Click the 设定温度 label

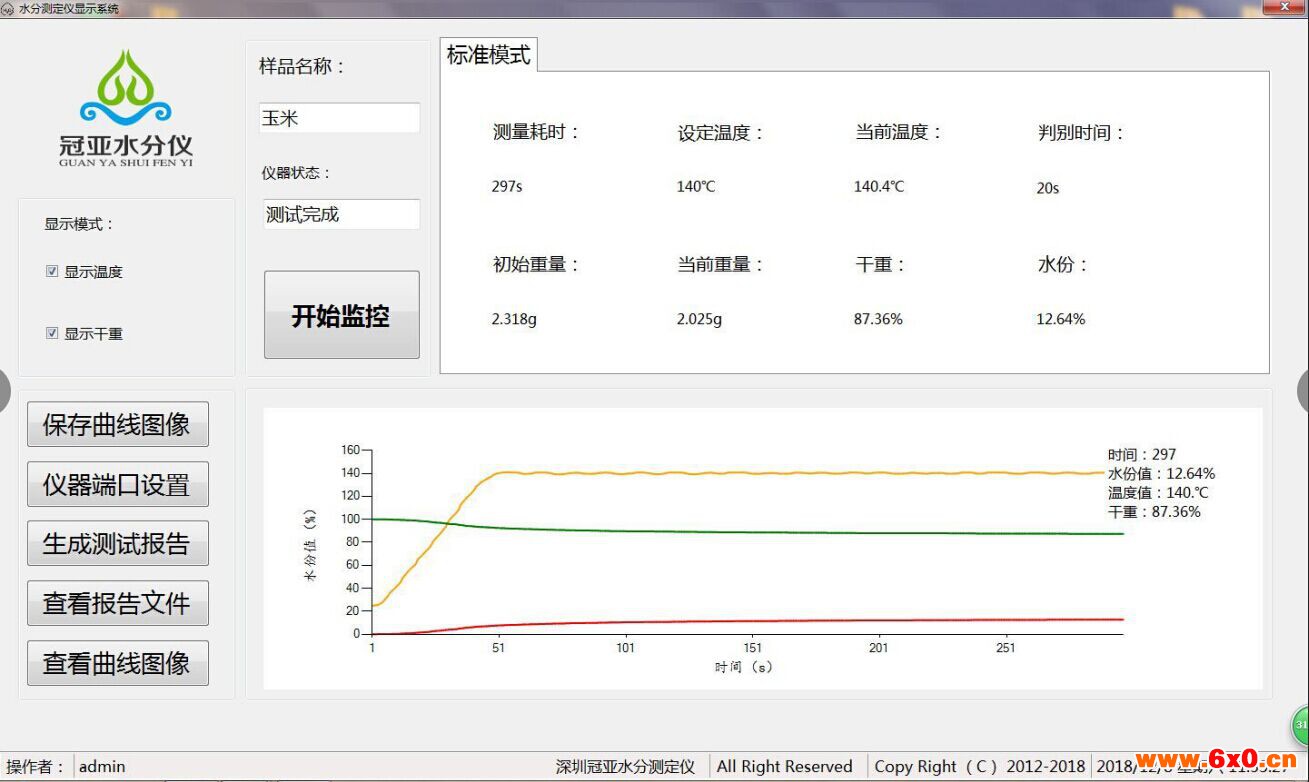coord(720,133)
